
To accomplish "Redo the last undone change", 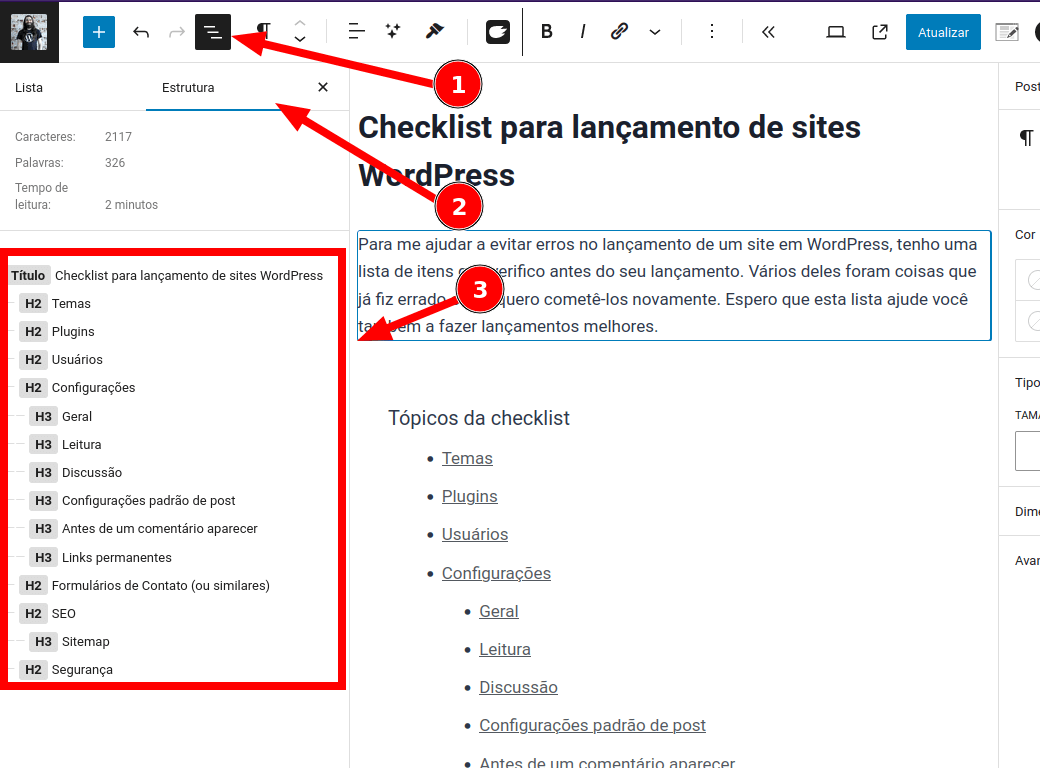I will click(176, 32).
